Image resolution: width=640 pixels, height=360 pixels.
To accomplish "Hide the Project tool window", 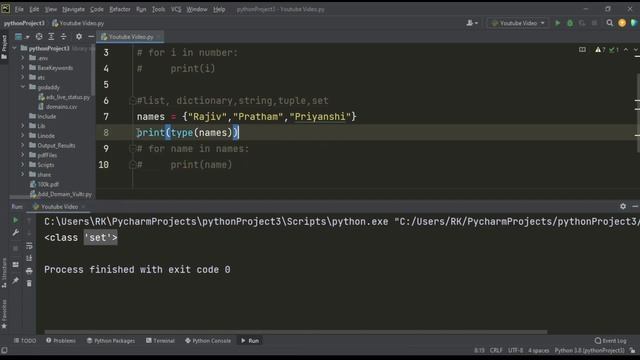I will pyautogui.click(x=91, y=37).
